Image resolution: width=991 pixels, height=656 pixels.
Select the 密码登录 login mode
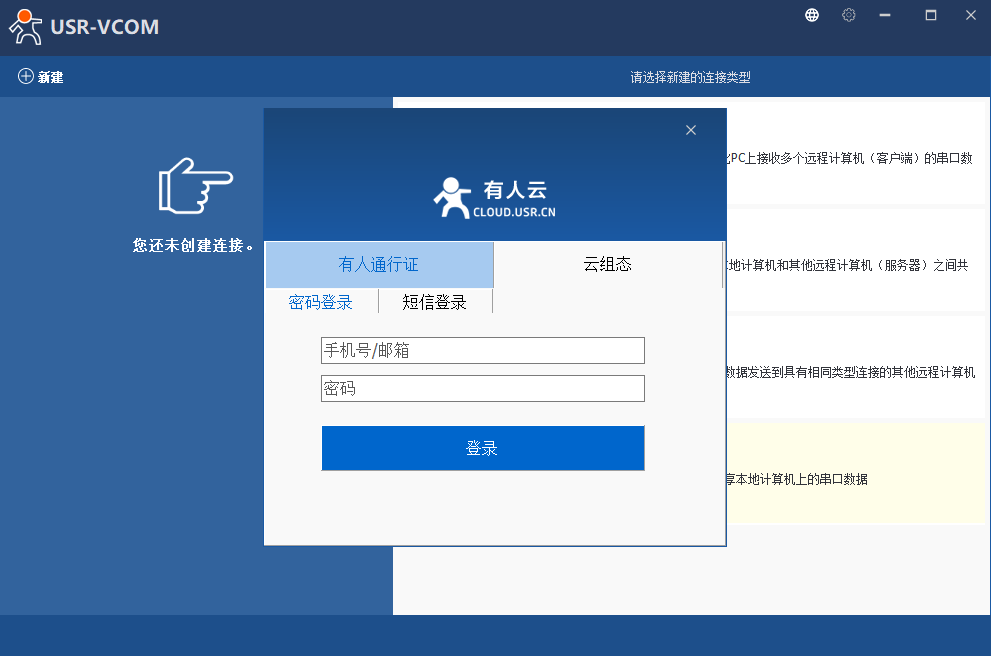click(321, 302)
